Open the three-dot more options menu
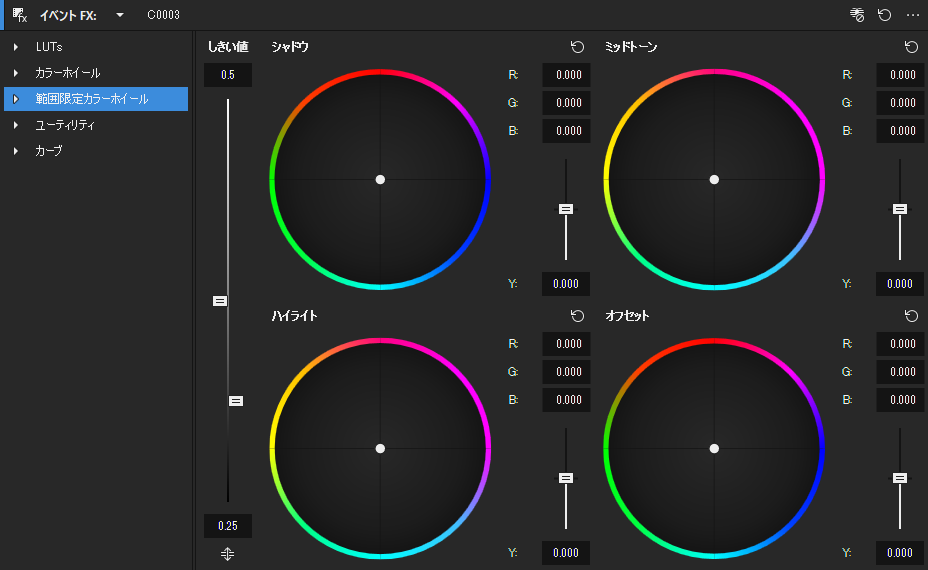Viewport: 928px width, 570px height. pos(912,15)
